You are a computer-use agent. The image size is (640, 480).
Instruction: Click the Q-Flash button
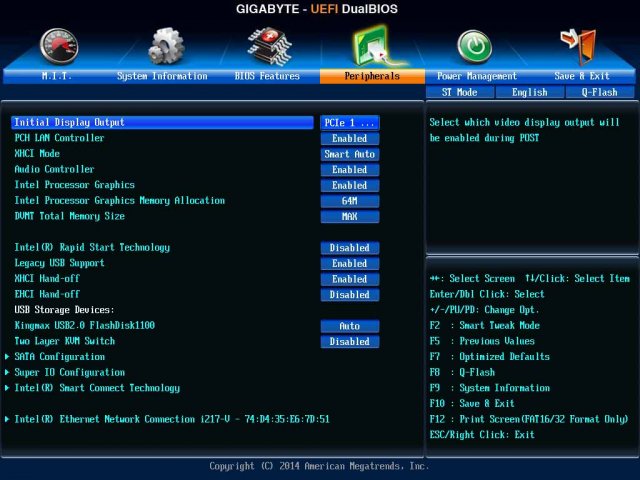coord(592,92)
